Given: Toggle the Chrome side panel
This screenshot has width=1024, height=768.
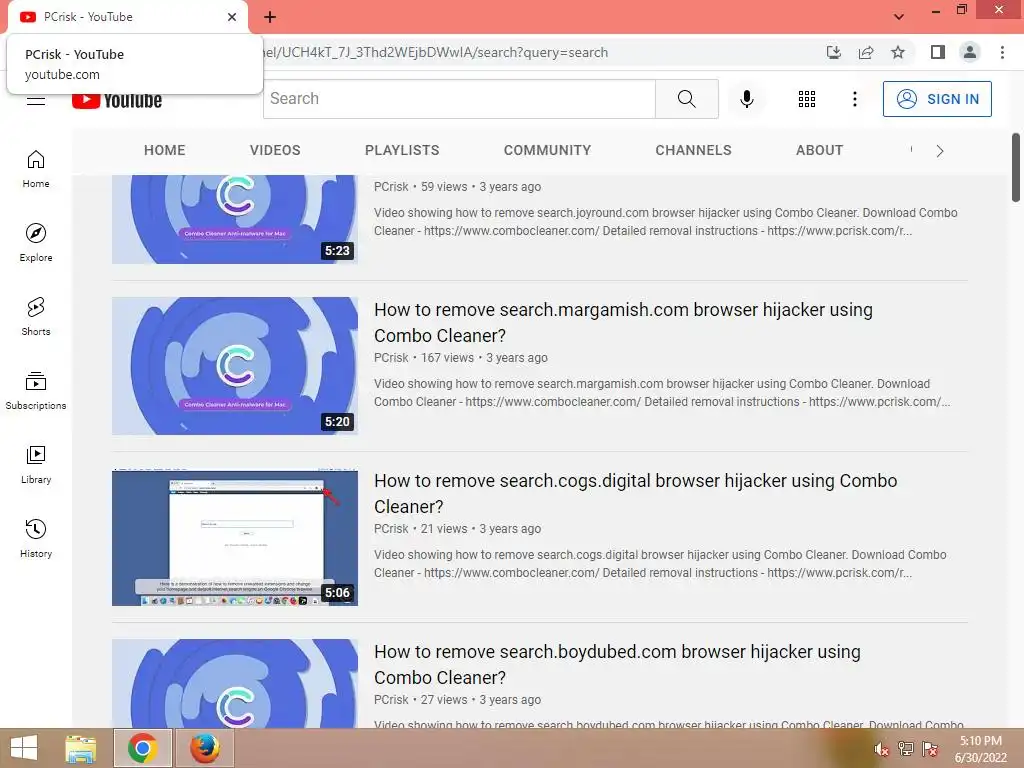Looking at the screenshot, I should tap(938, 52).
